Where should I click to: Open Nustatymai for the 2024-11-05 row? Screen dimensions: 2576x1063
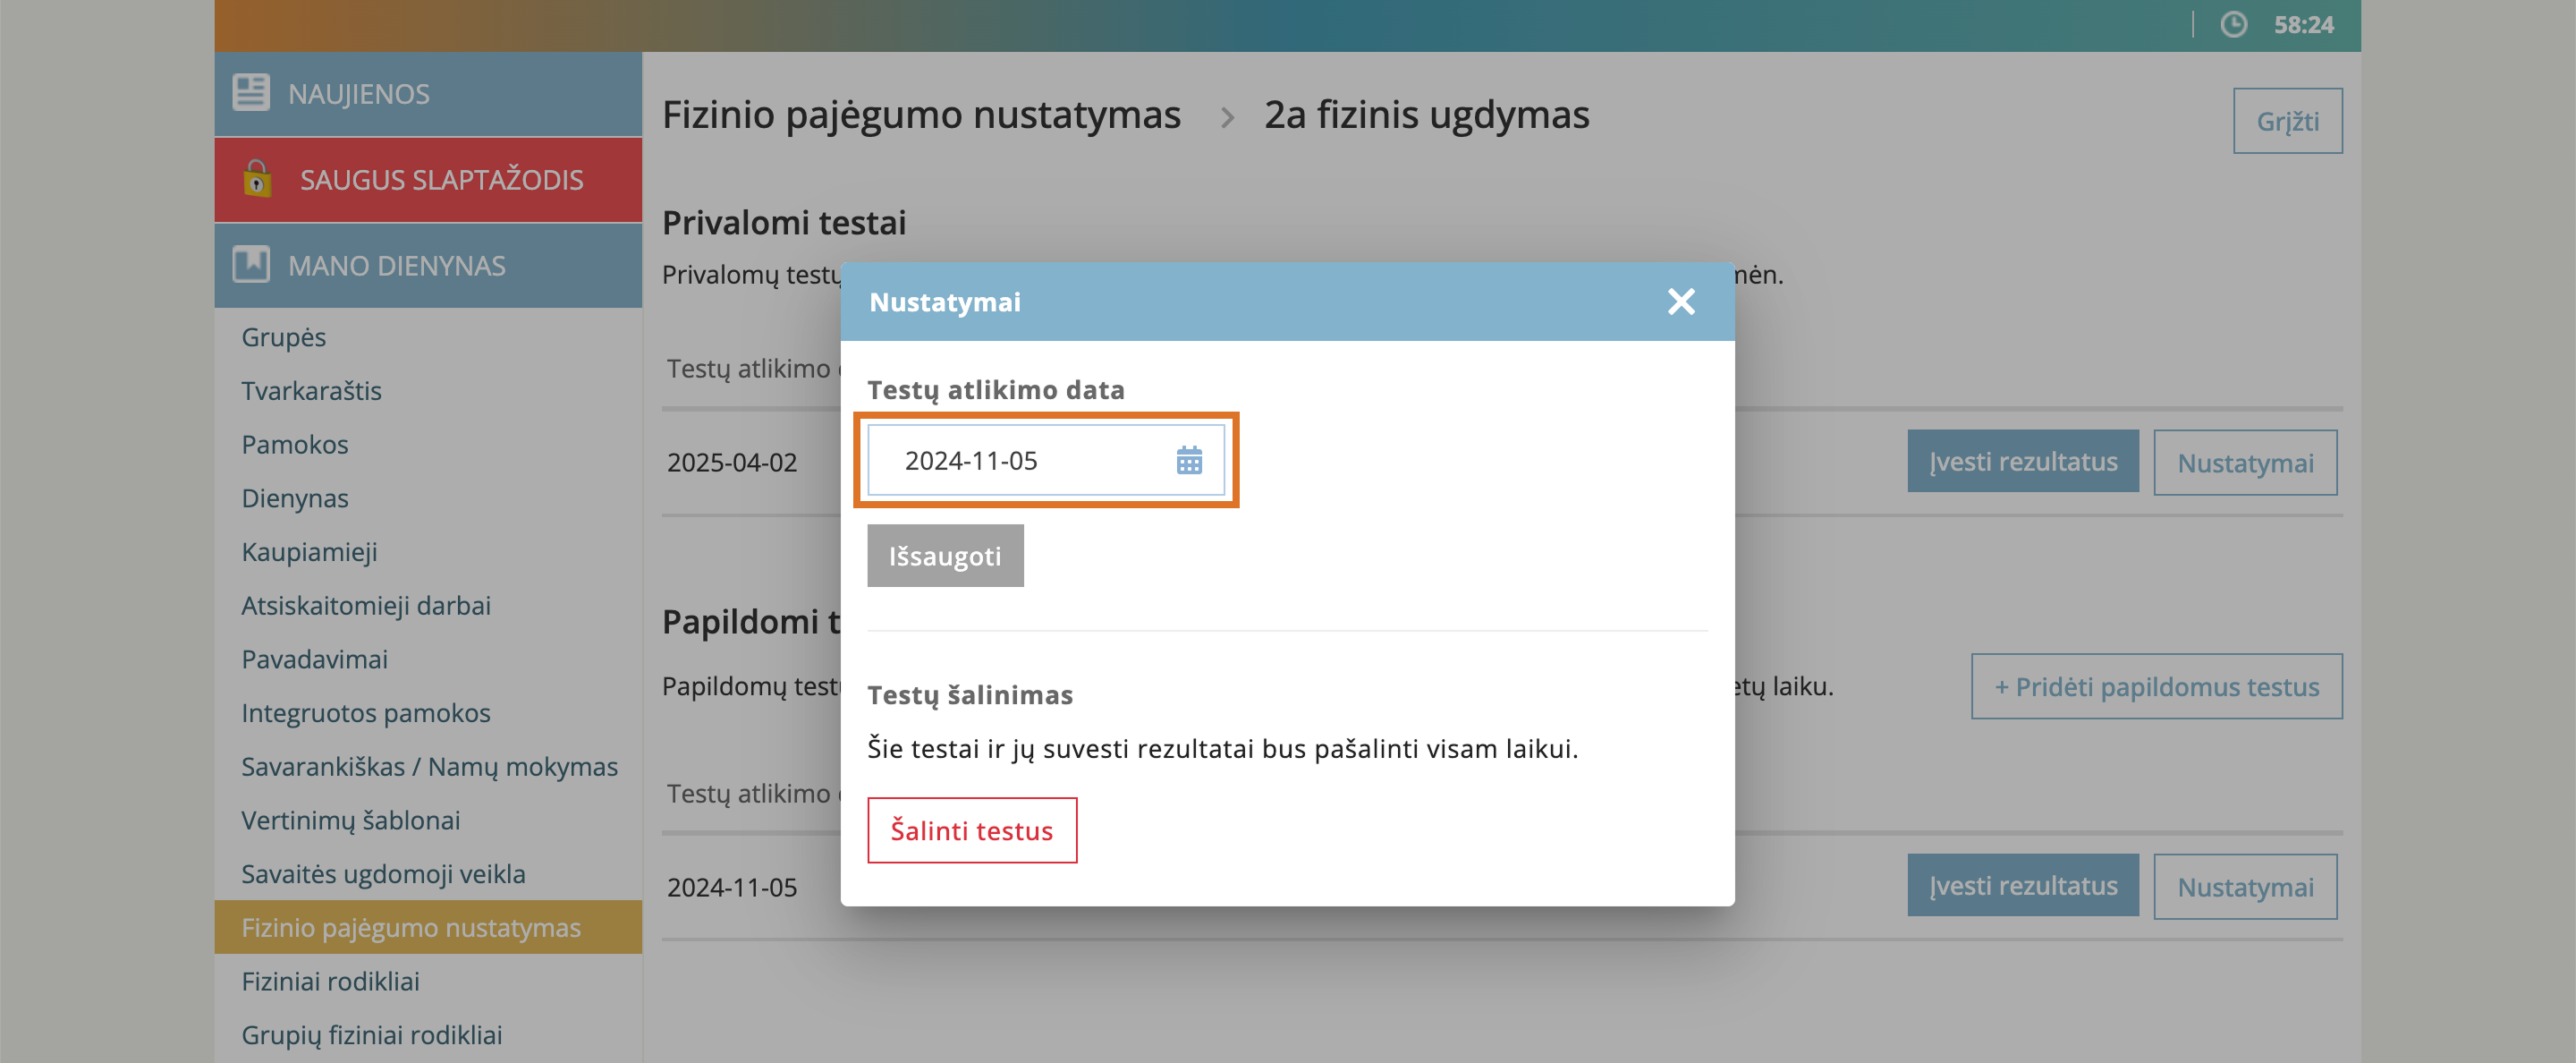tap(2244, 887)
